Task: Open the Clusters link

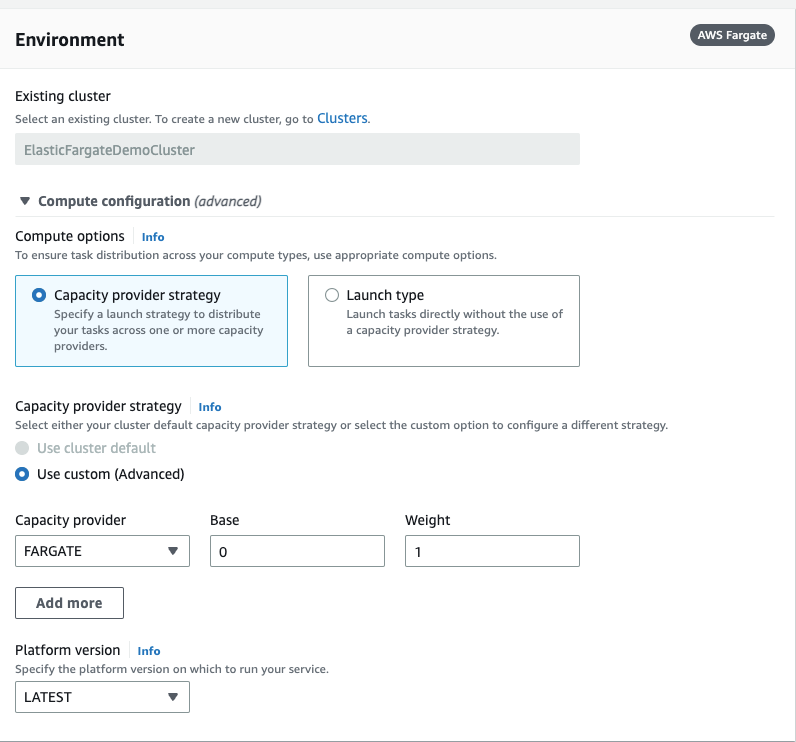Action: (x=342, y=118)
